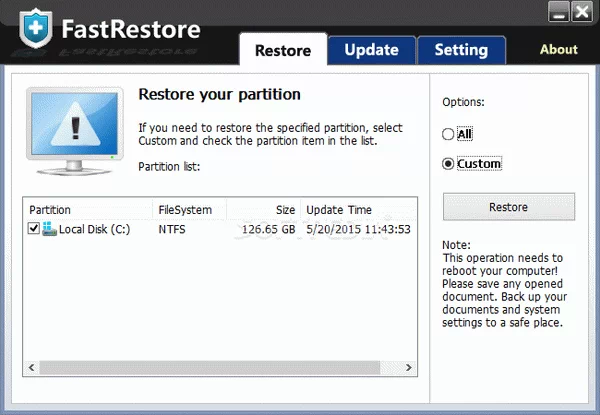The width and height of the screenshot is (600, 415).
Task: Click the NTFS file system cell
Action: click(172, 229)
